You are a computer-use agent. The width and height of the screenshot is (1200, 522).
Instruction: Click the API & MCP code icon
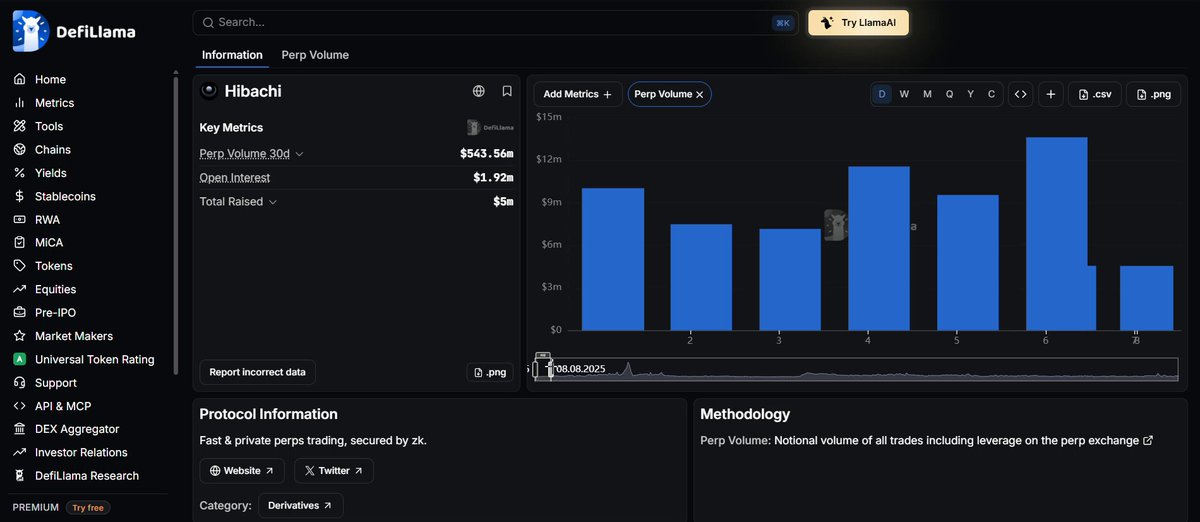pos(19,406)
